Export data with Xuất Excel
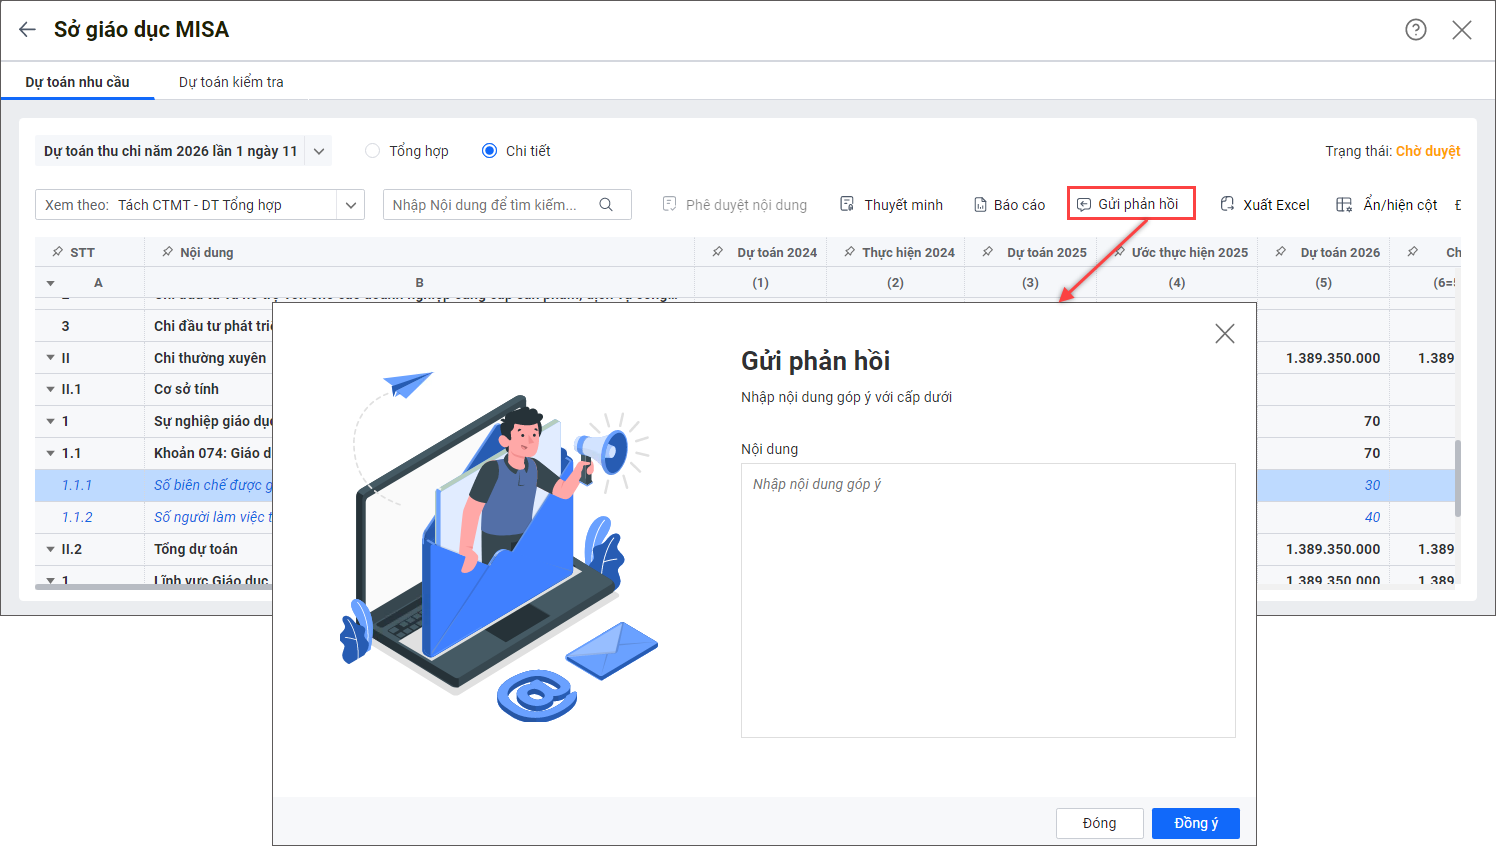The width and height of the screenshot is (1496, 846). pyautogui.click(x=1264, y=204)
